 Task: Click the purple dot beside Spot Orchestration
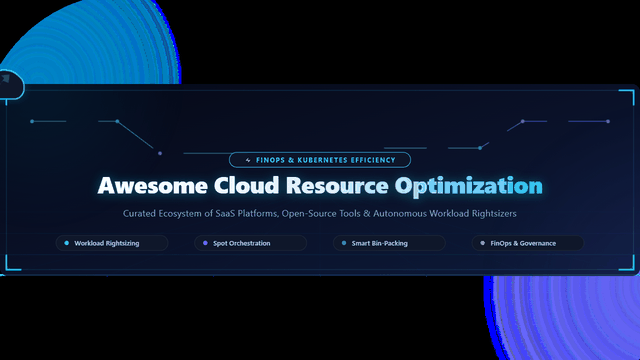click(x=205, y=243)
